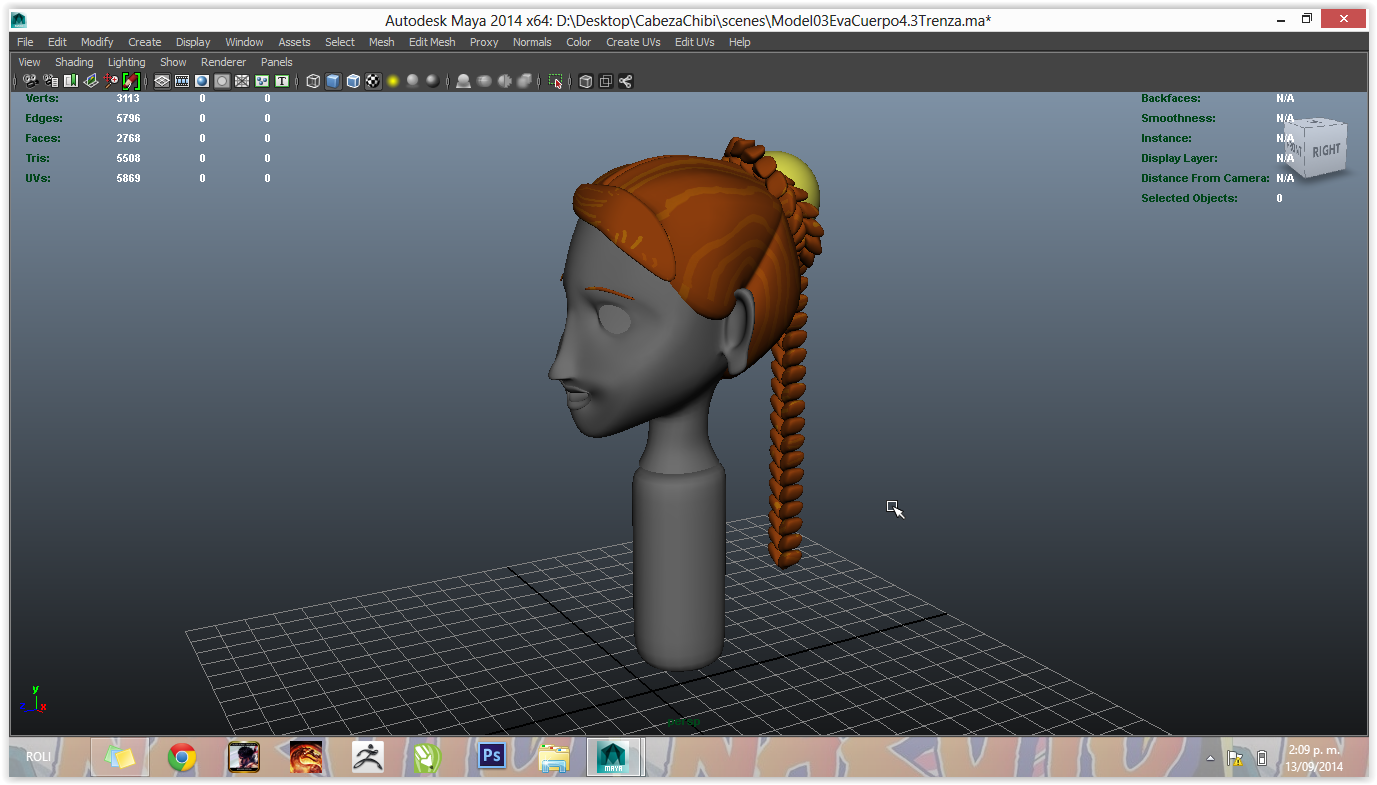Open Google Chrome from the taskbar

coord(181,757)
